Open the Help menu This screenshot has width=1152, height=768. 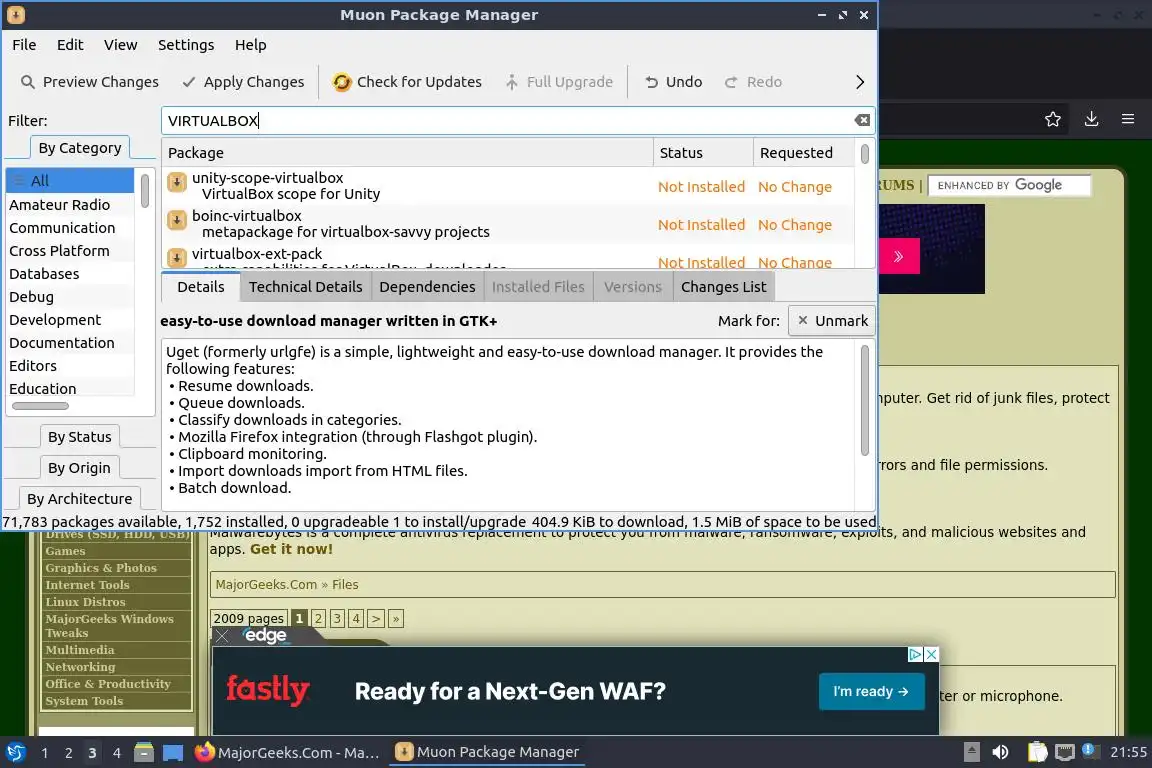click(251, 45)
